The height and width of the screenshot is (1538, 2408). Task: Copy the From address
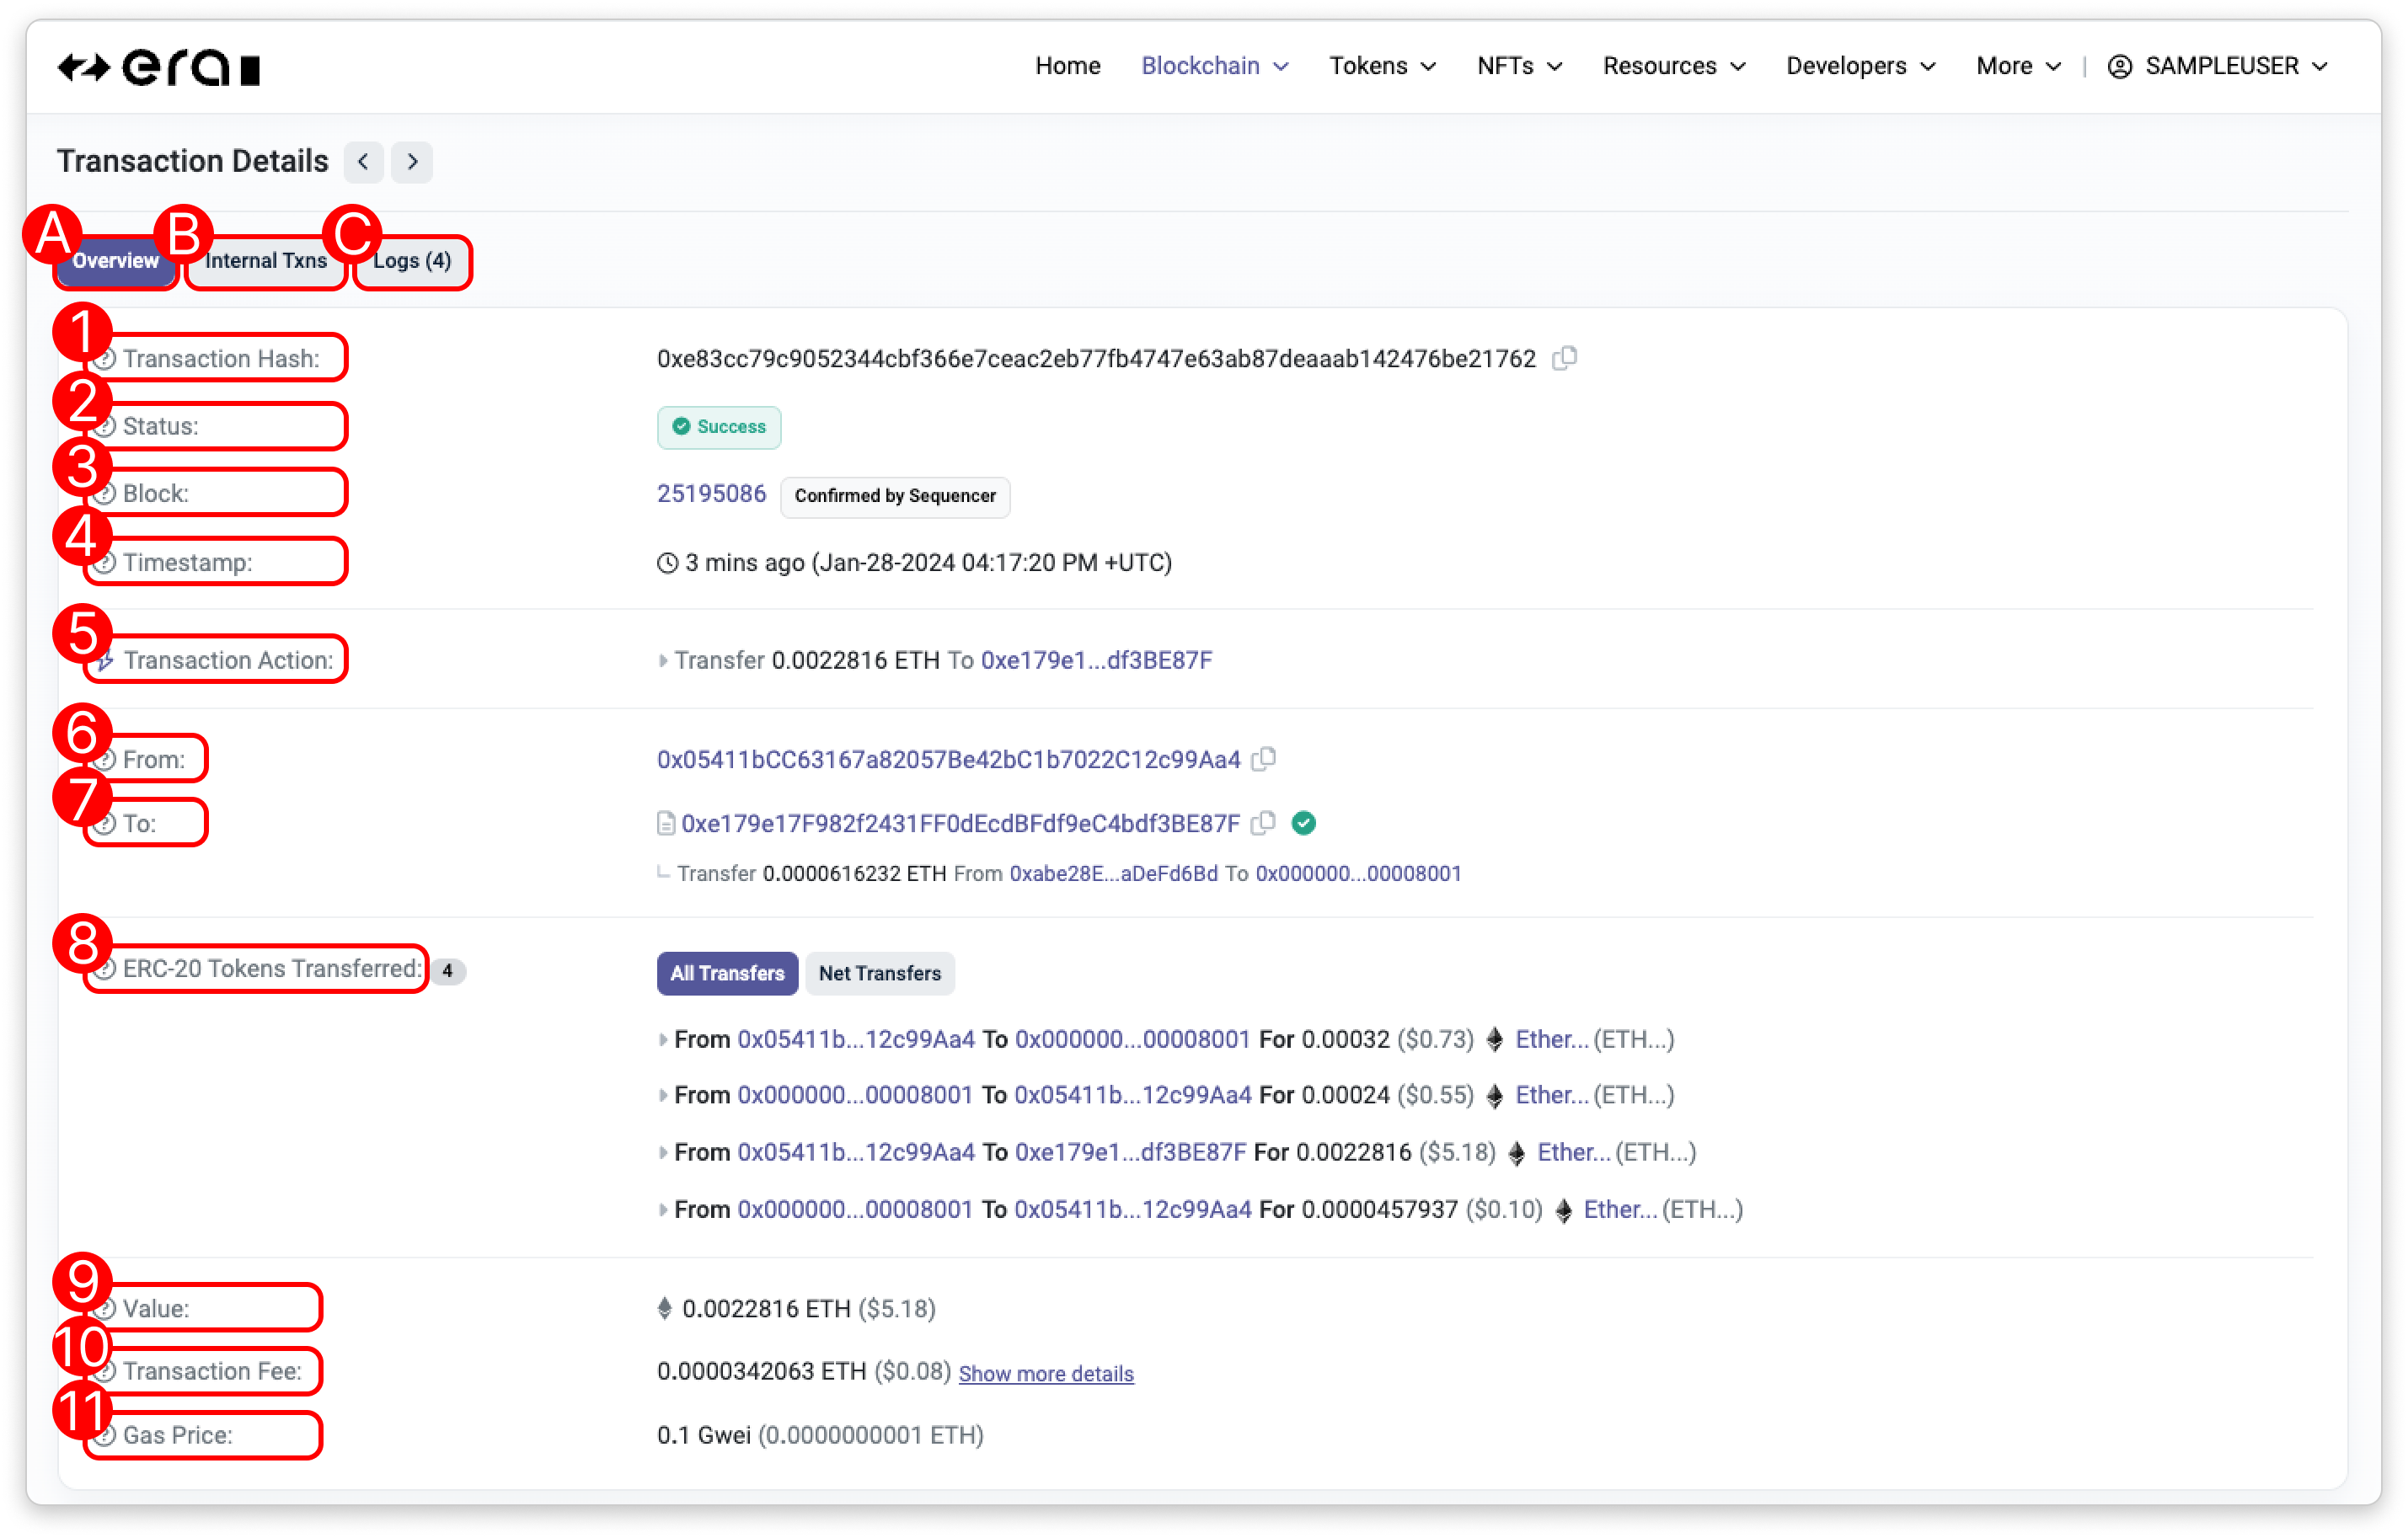click(1264, 759)
